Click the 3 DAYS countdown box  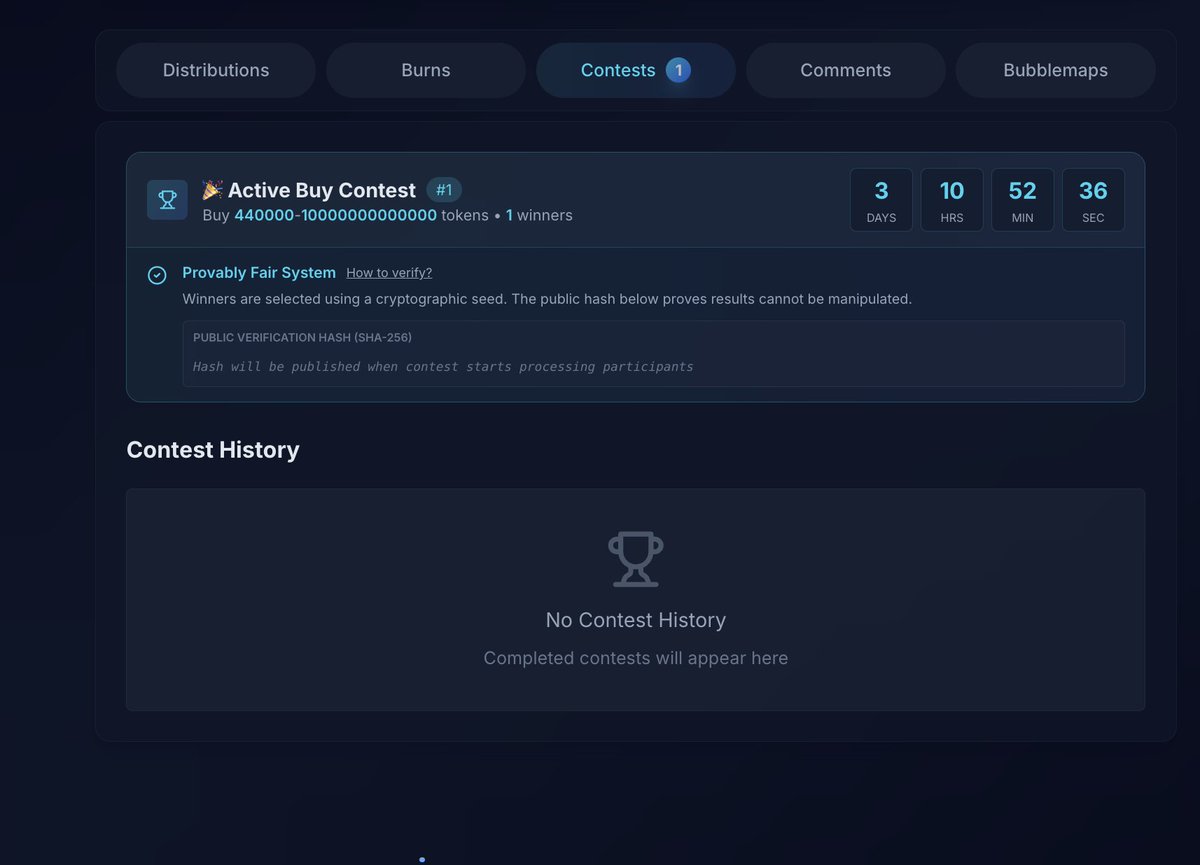[881, 200]
